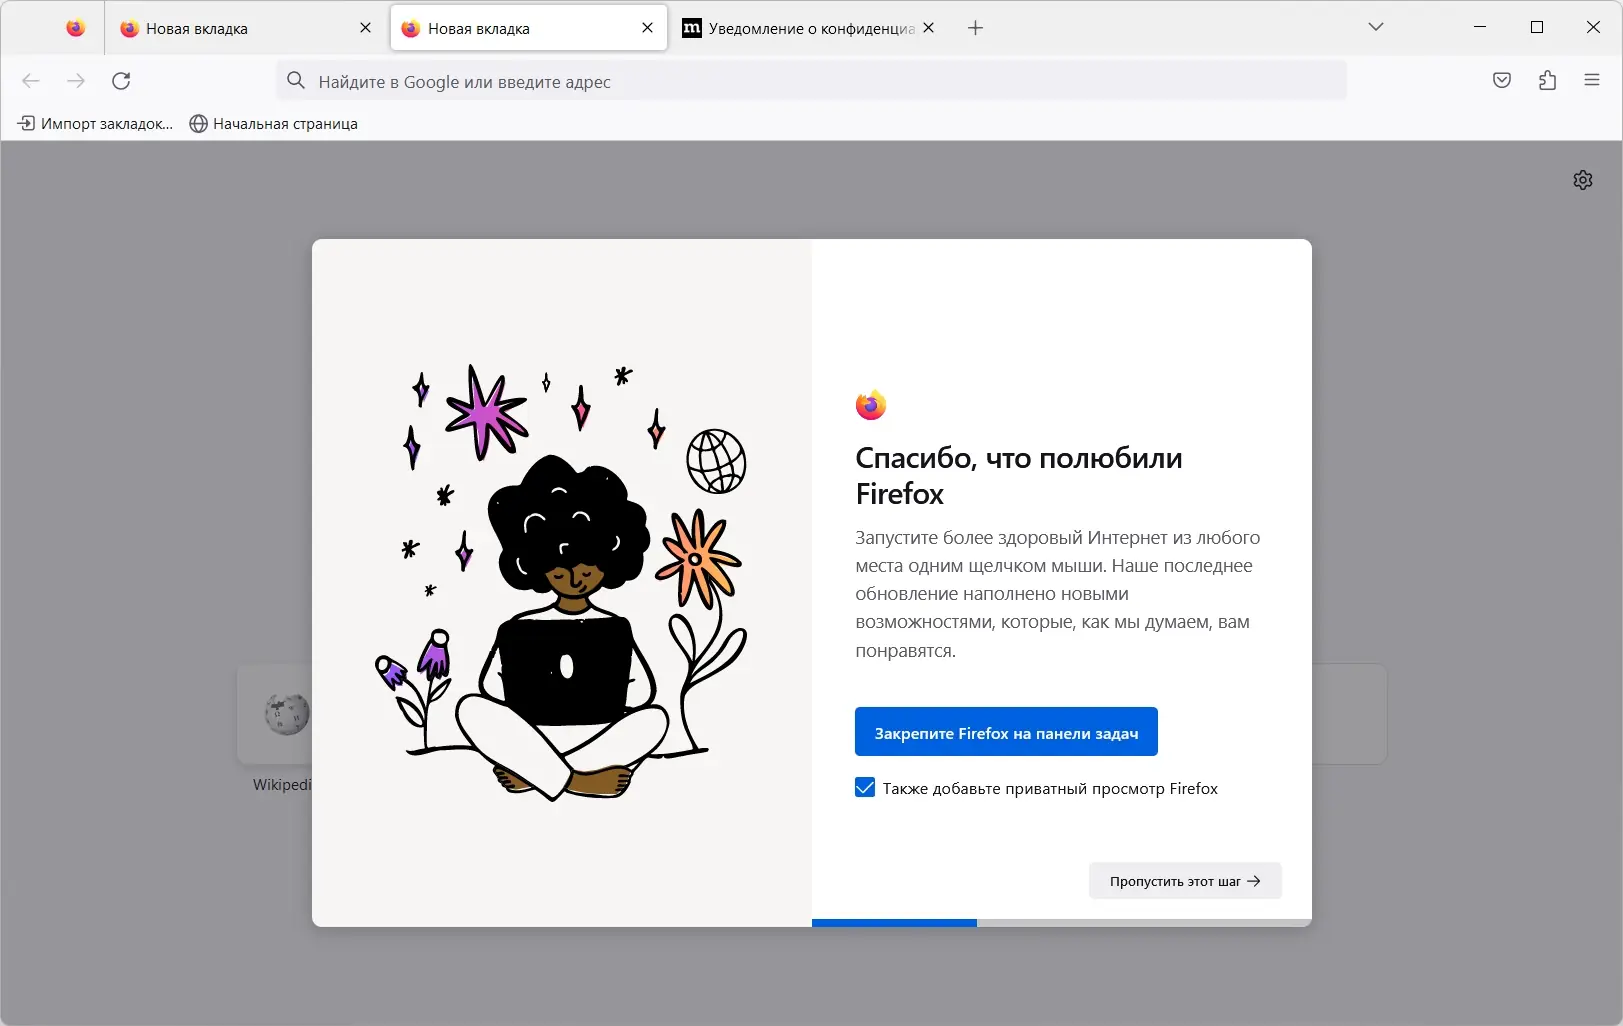
Task: Click «Импорт закладок...» in the bookmarks toolbar
Action: 93,123
